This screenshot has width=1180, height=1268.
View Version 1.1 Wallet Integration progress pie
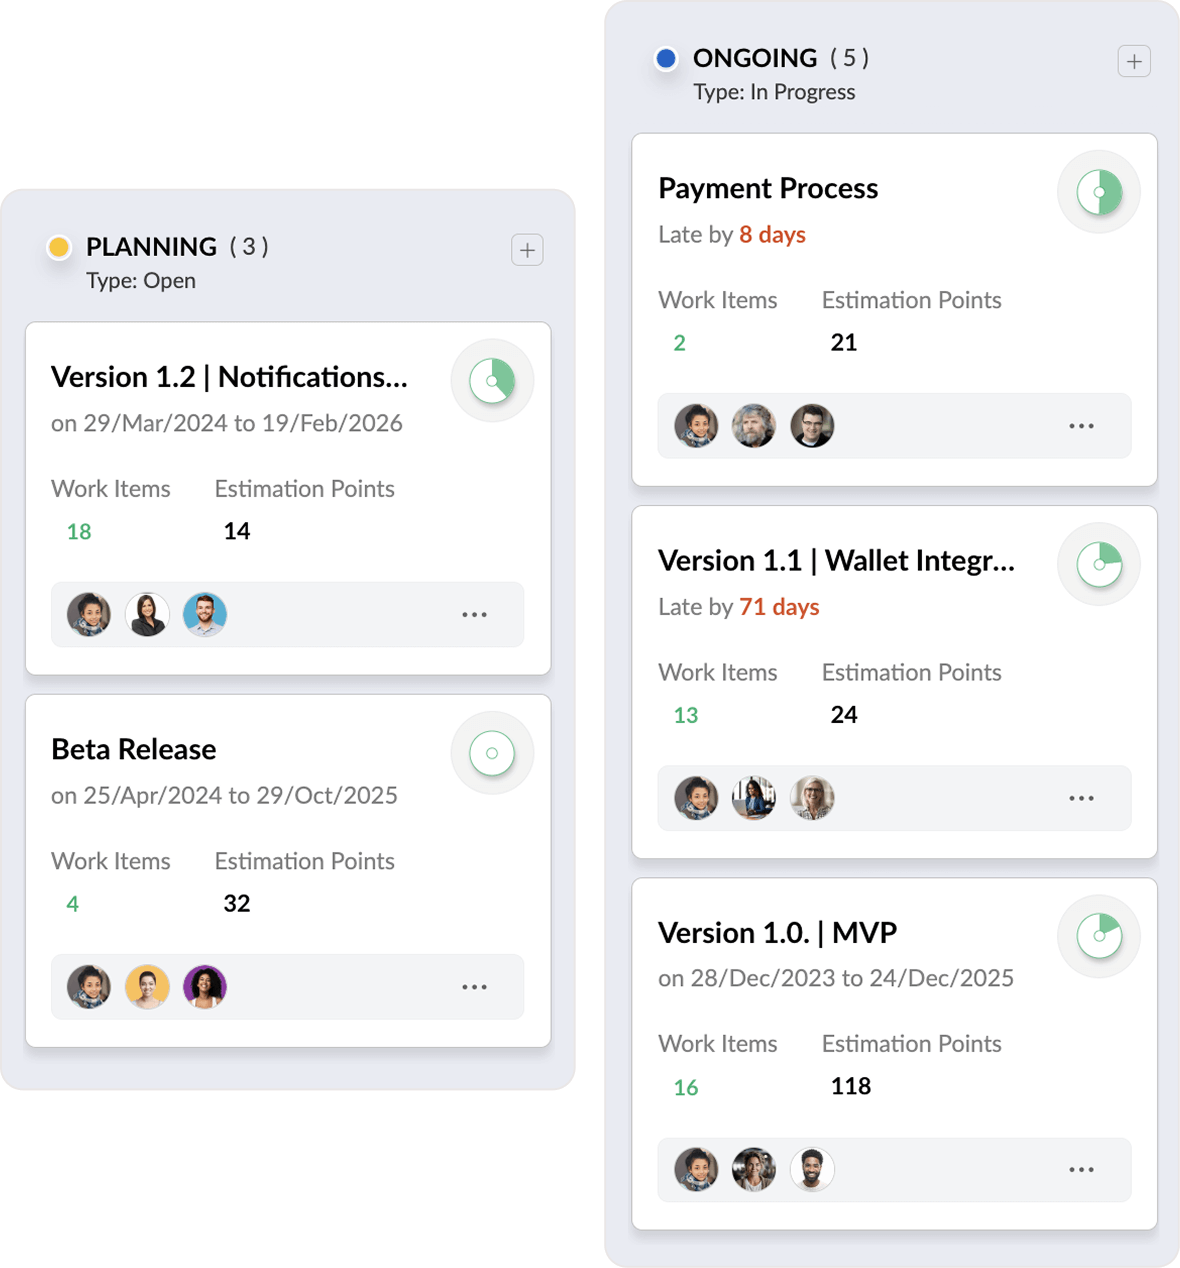1099,565
